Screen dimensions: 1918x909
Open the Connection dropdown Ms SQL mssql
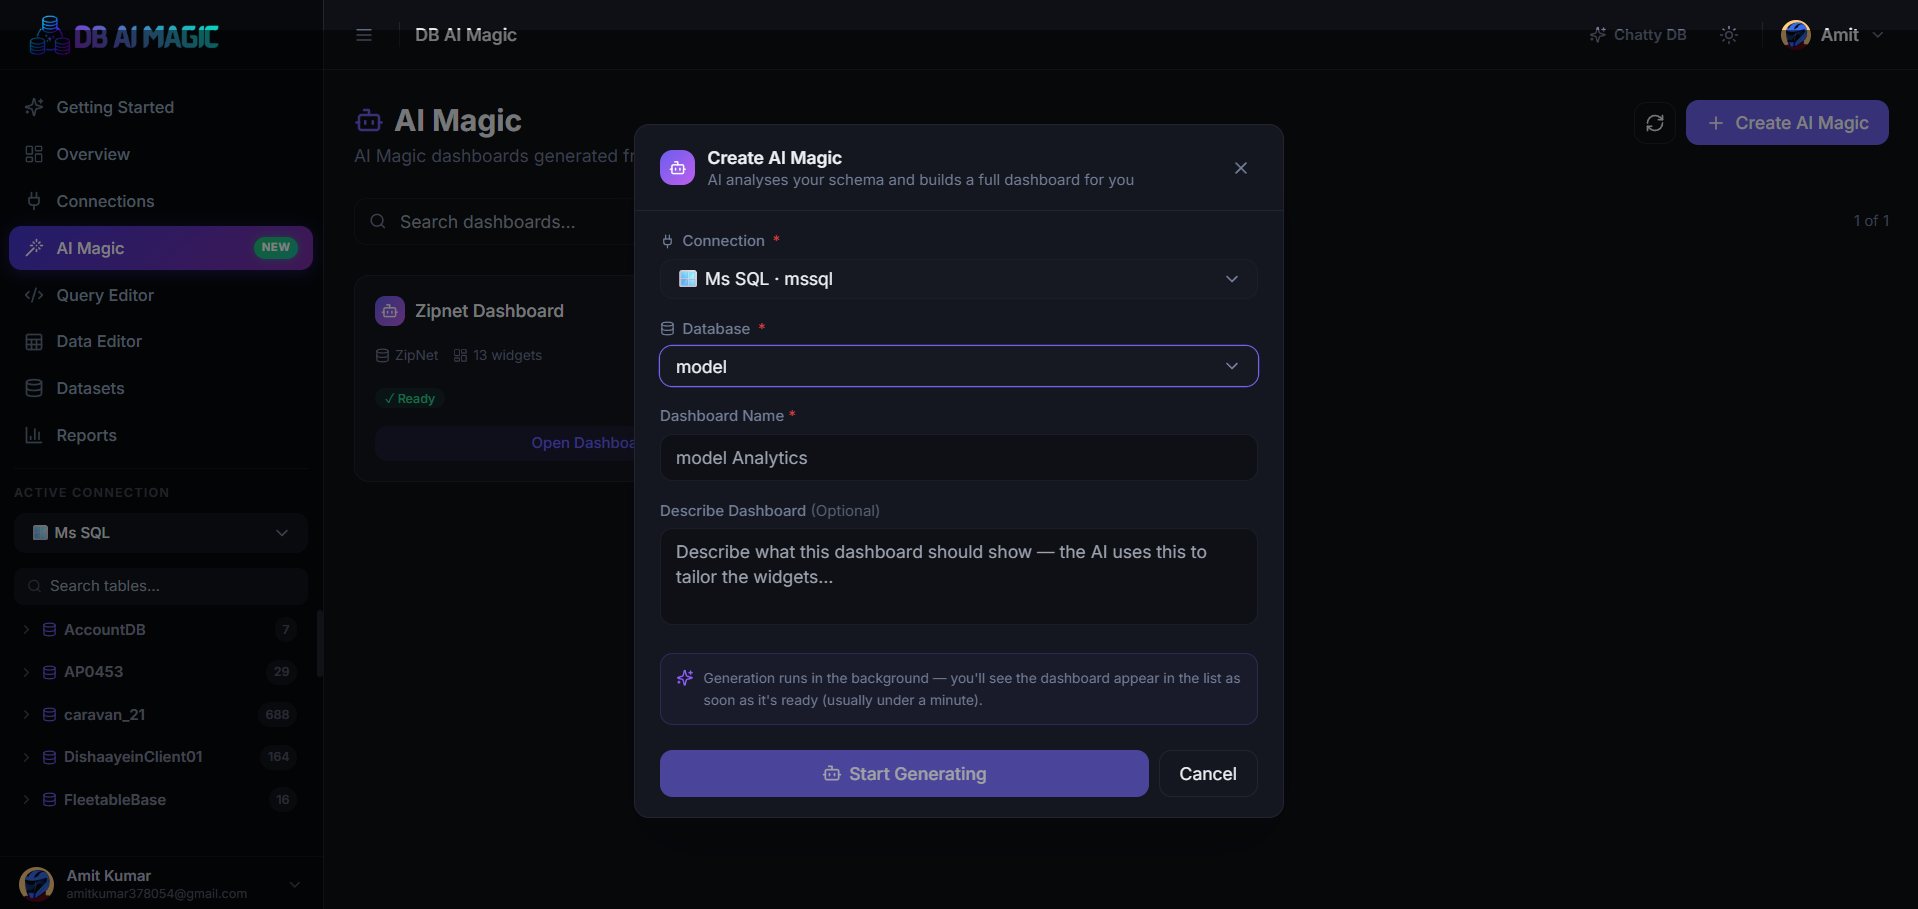(x=958, y=279)
